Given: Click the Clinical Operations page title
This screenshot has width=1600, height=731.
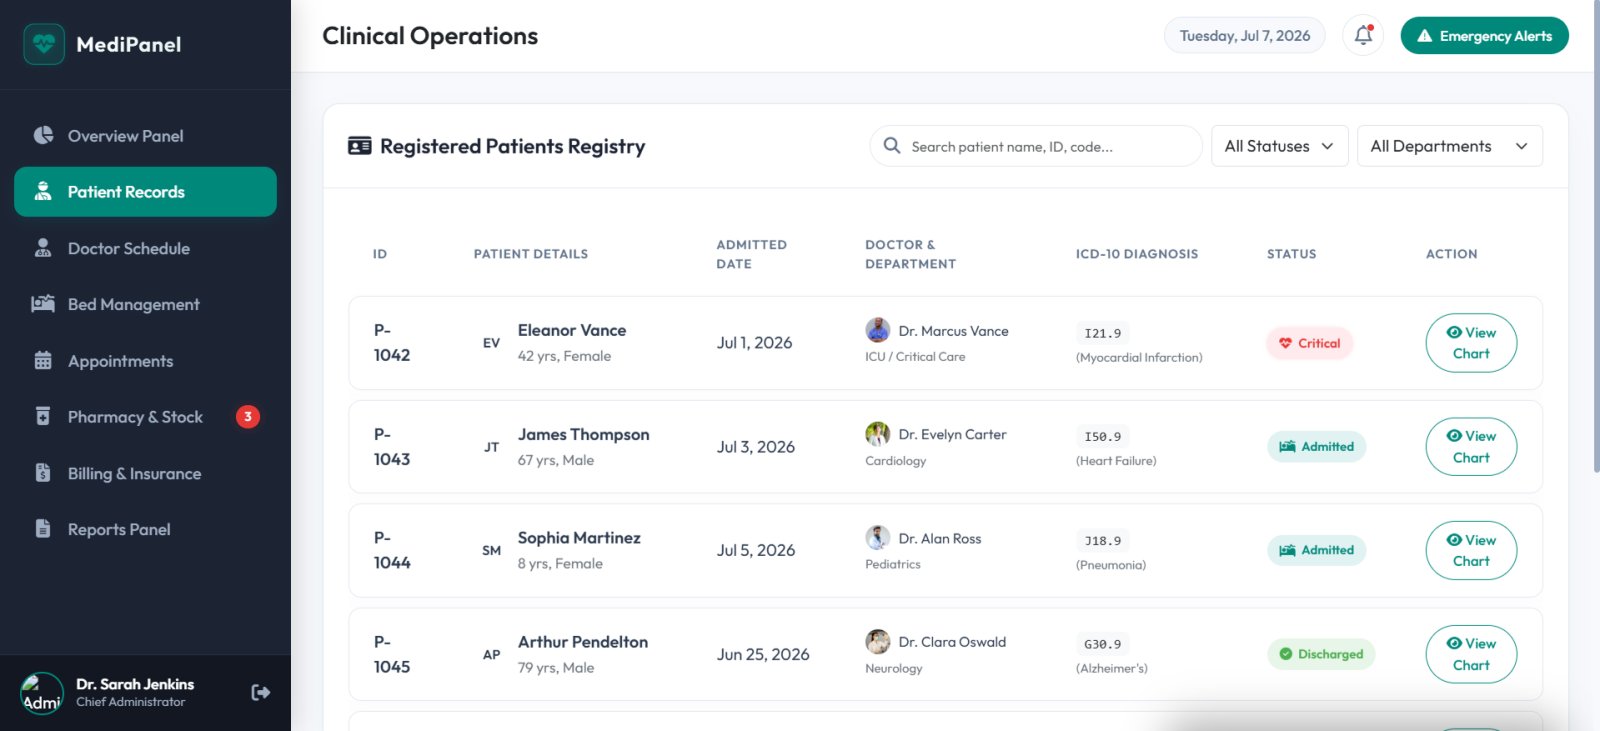Looking at the screenshot, I should click(x=430, y=36).
